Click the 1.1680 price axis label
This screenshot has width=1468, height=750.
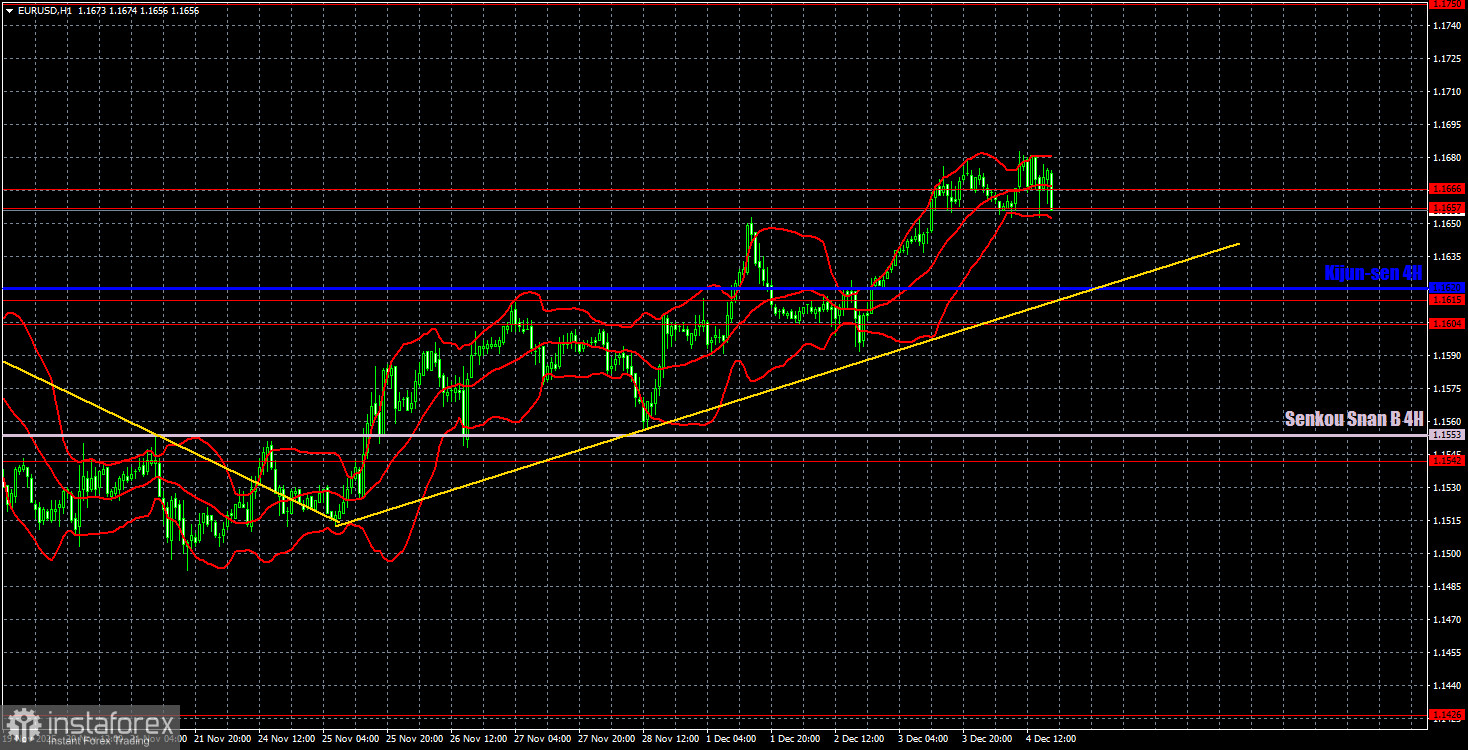1447,158
